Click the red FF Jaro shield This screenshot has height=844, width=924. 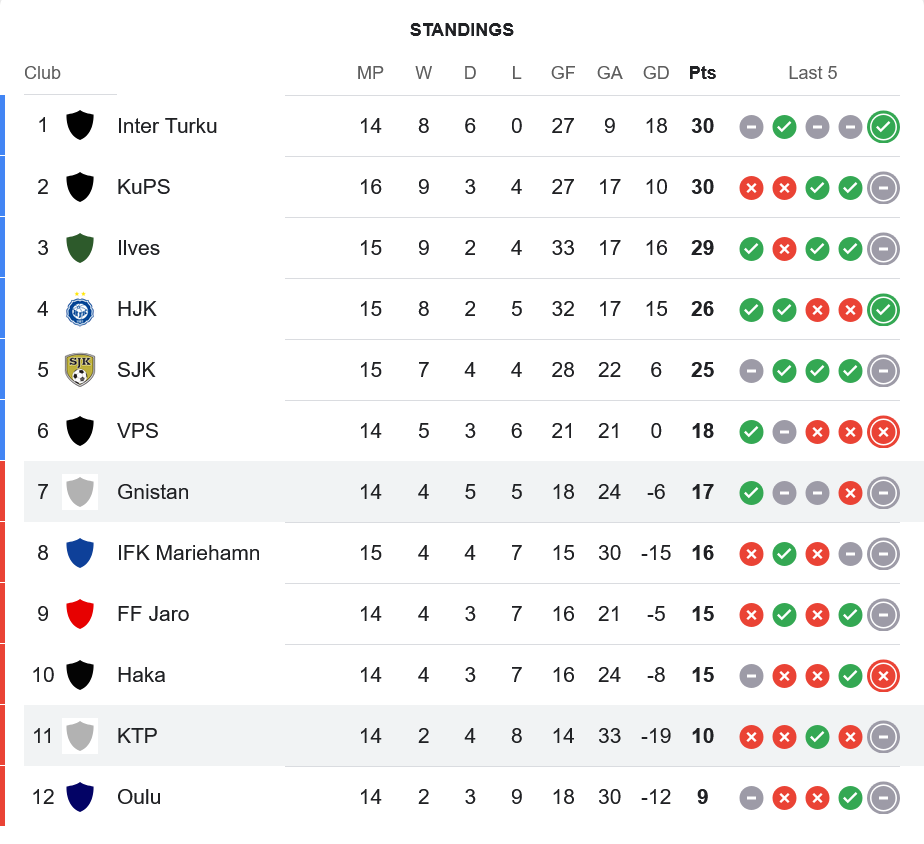pyautogui.click(x=80, y=614)
